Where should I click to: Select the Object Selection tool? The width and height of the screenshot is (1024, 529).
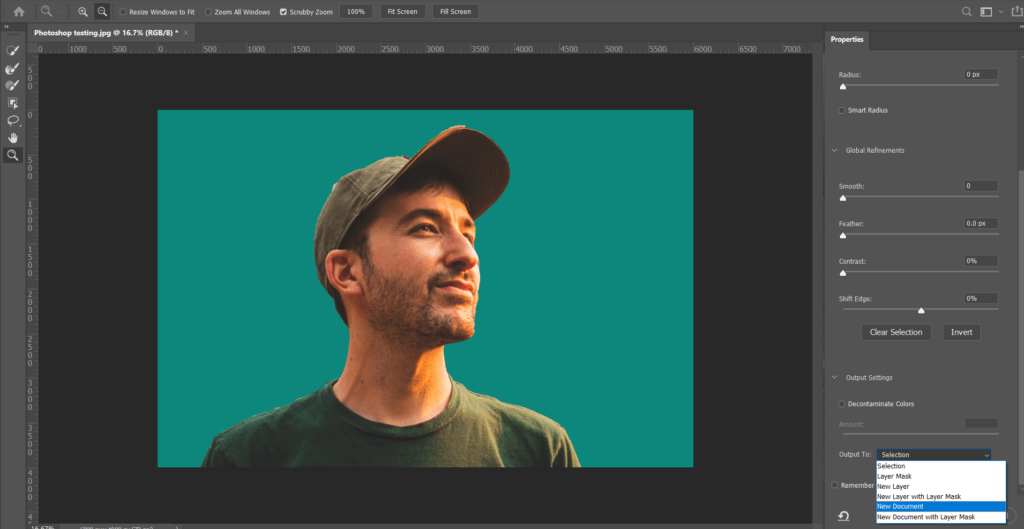tap(12, 103)
